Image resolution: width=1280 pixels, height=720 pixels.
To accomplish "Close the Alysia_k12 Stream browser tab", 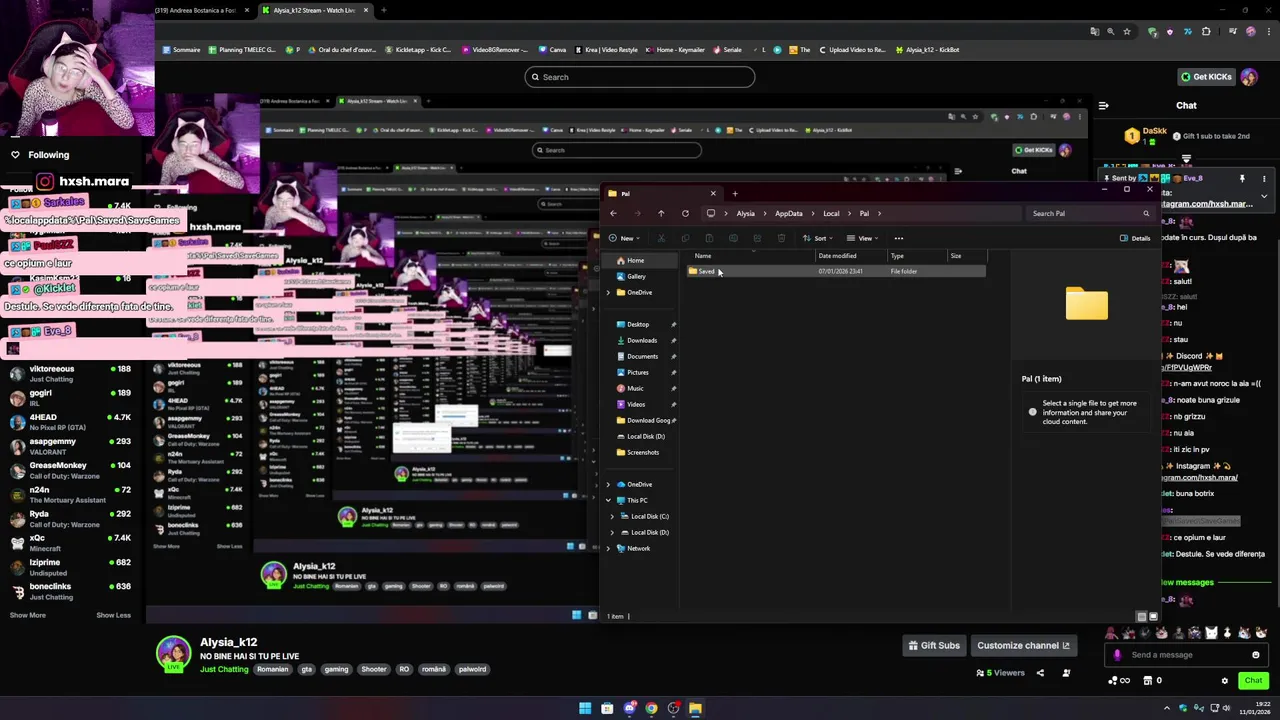I will (366, 10).
